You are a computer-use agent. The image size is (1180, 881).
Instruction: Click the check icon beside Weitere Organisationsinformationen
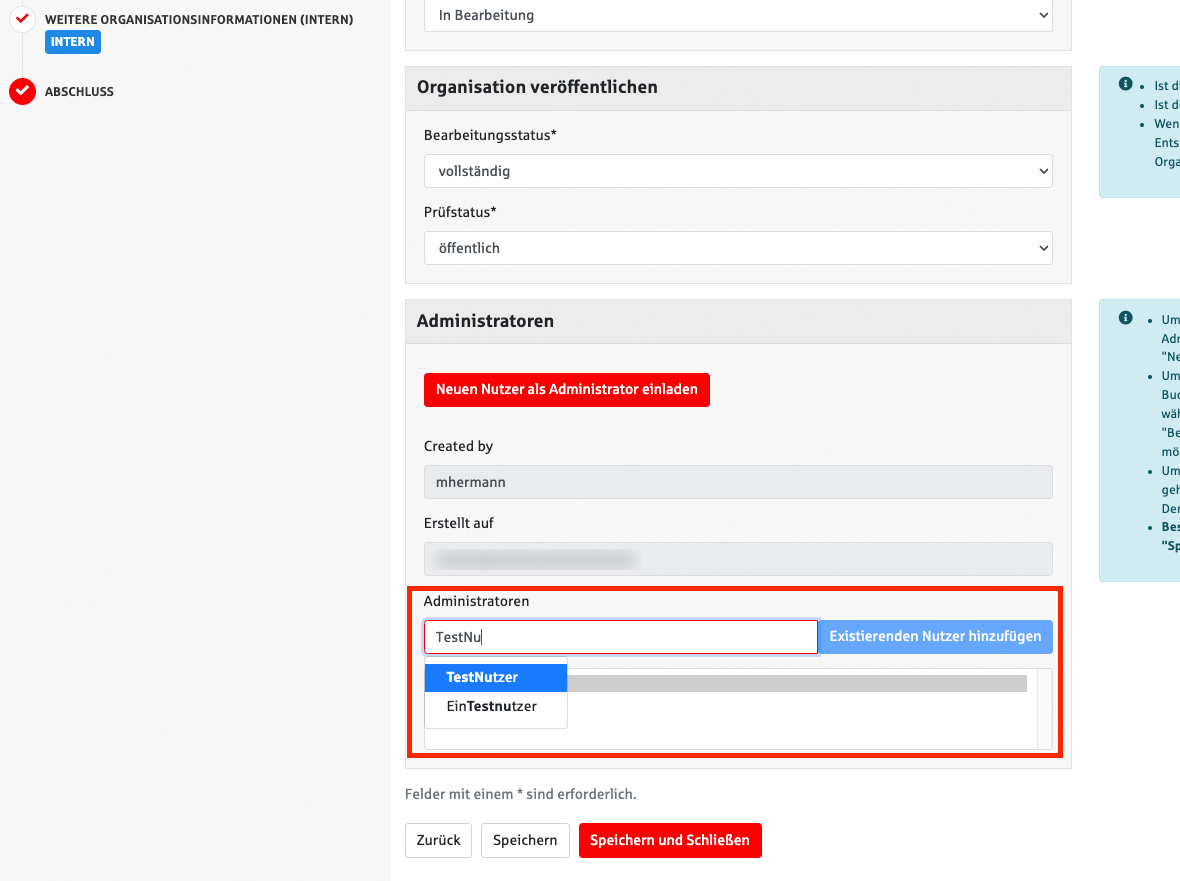pyautogui.click(x=22, y=19)
